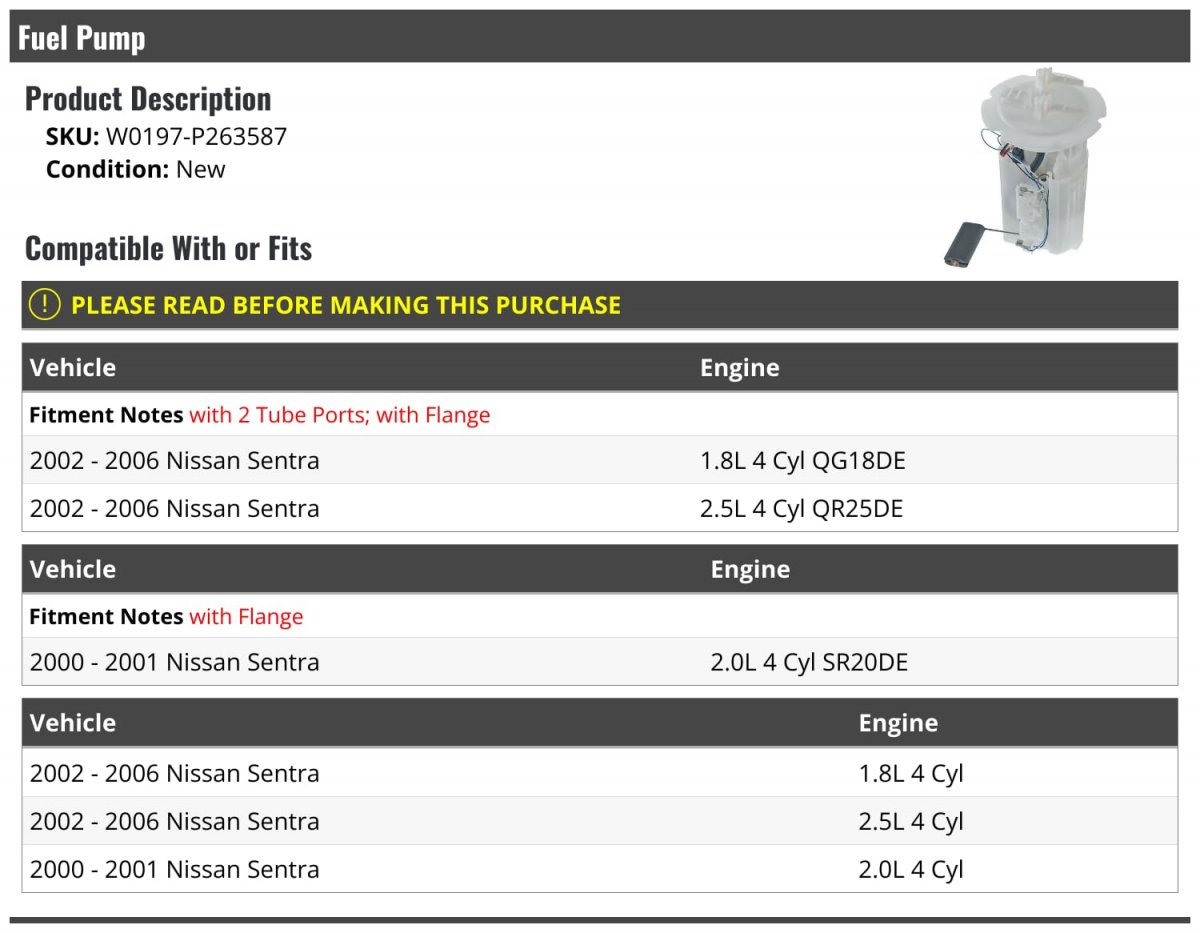The image size is (1200, 933).
Task: Click the red 'with Flange' fitment note
Action: pos(246,616)
